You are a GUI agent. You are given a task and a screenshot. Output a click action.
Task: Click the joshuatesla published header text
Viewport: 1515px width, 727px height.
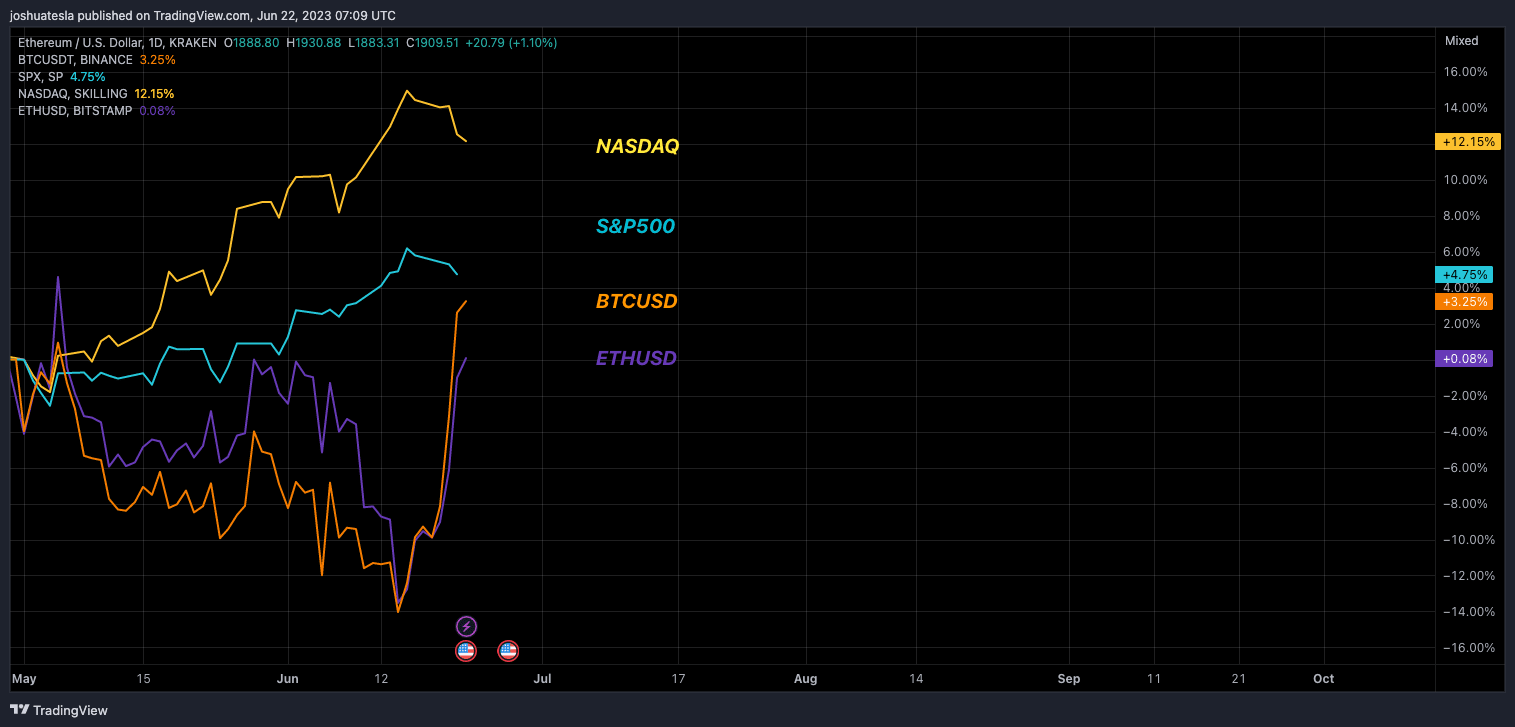[202, 15]
